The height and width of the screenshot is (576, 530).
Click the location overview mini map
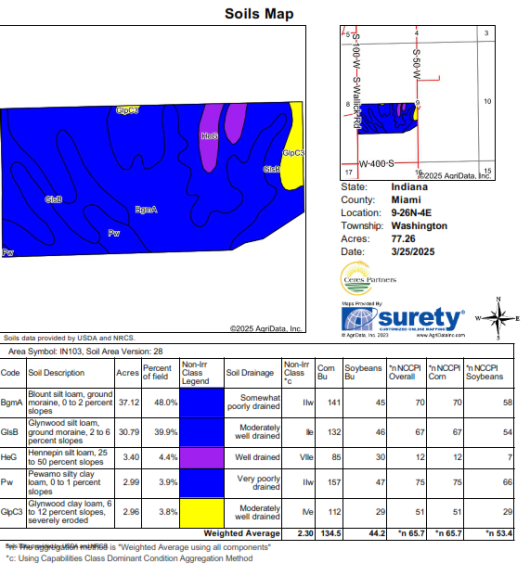(x=418, y=103)
